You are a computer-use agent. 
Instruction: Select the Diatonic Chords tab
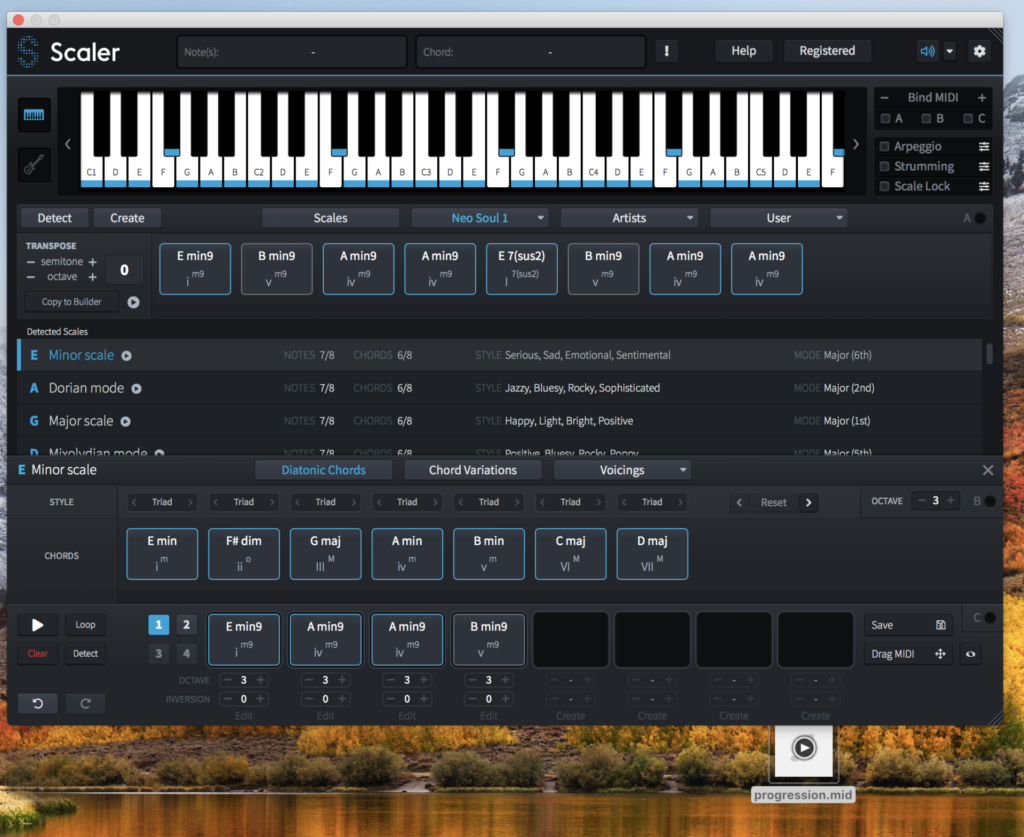[x=323, y=470]
